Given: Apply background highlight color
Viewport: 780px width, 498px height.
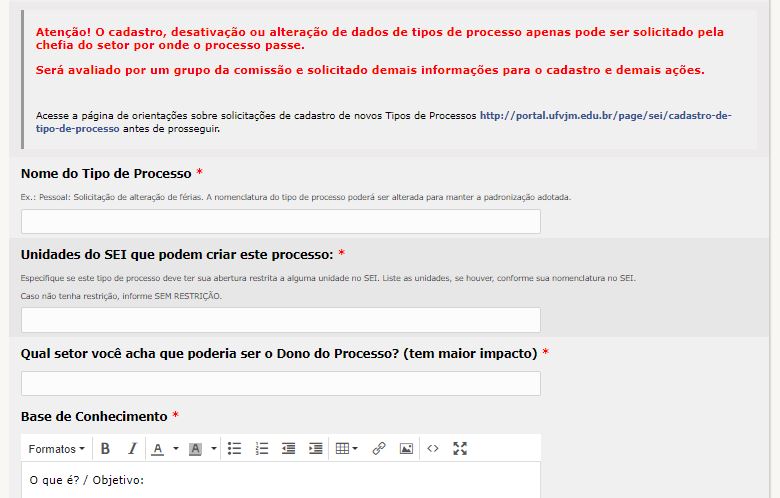Looking at the screenshot, I should pos(196,449).
